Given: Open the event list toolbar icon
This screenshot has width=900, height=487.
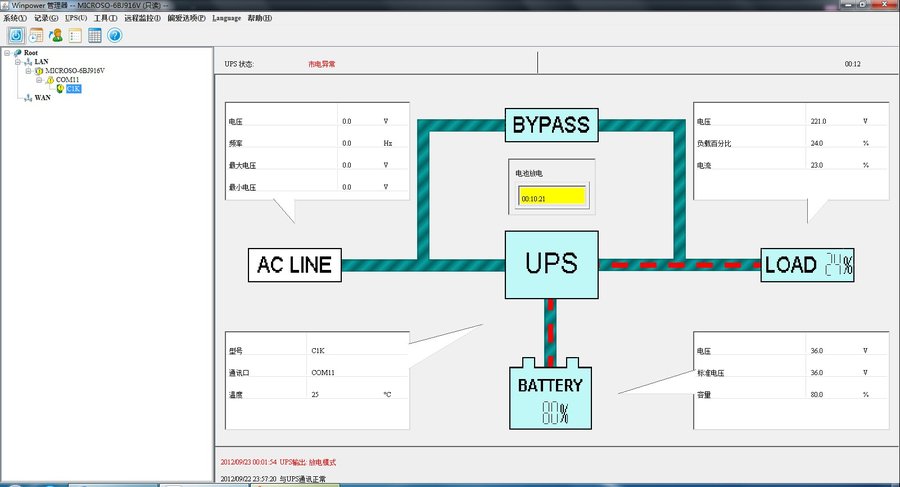Looking at the screenshot, I should [x=75, y=36].
